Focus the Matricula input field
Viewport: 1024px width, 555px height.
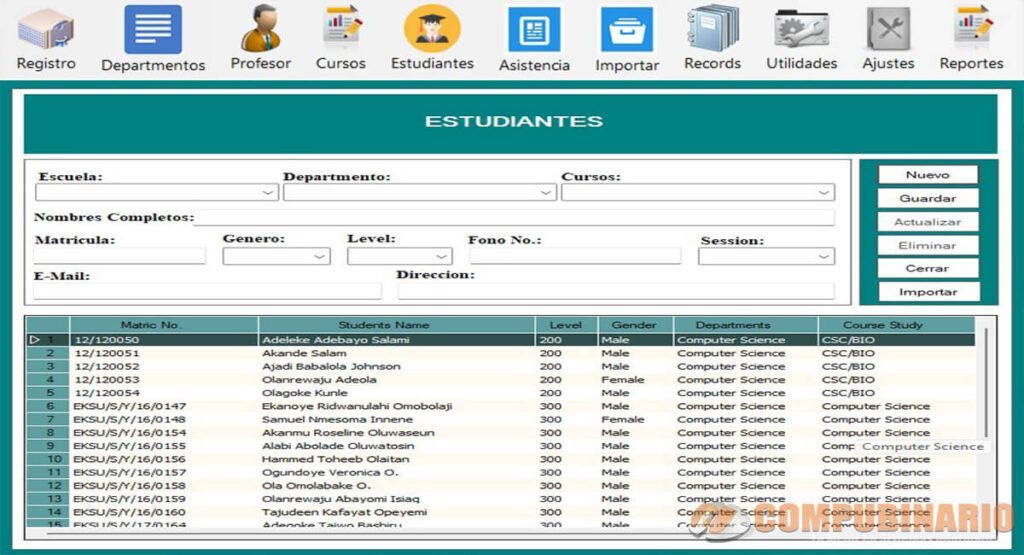pos(120,256)
